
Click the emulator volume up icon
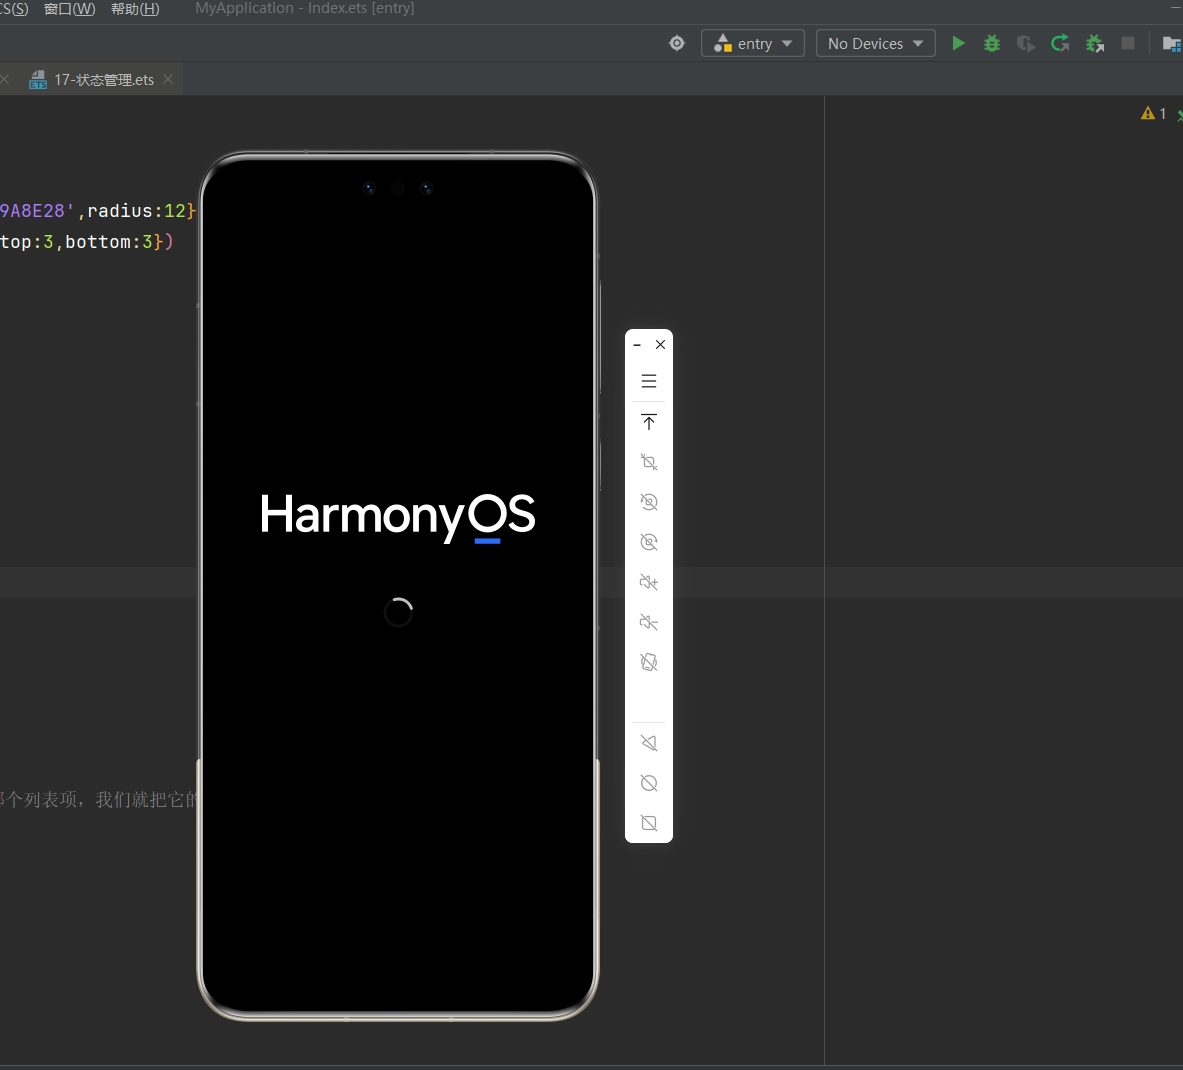pyautogui.click(x=649, y=582)
